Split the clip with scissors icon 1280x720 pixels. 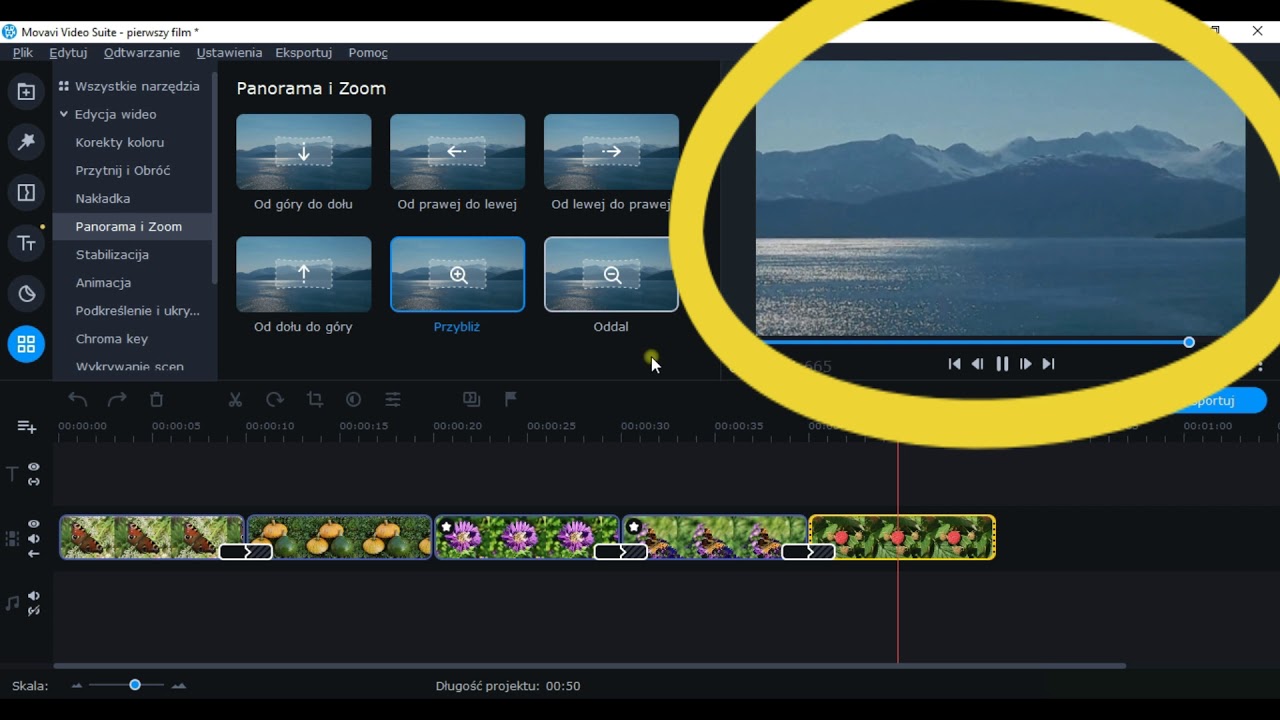[x=235, y=399]
